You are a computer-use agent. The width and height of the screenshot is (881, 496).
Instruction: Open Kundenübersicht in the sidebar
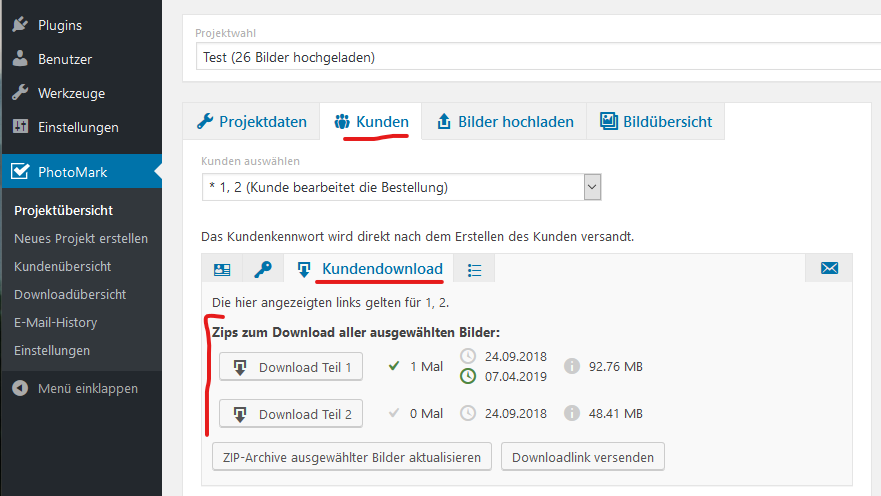[x=62, y=267]
